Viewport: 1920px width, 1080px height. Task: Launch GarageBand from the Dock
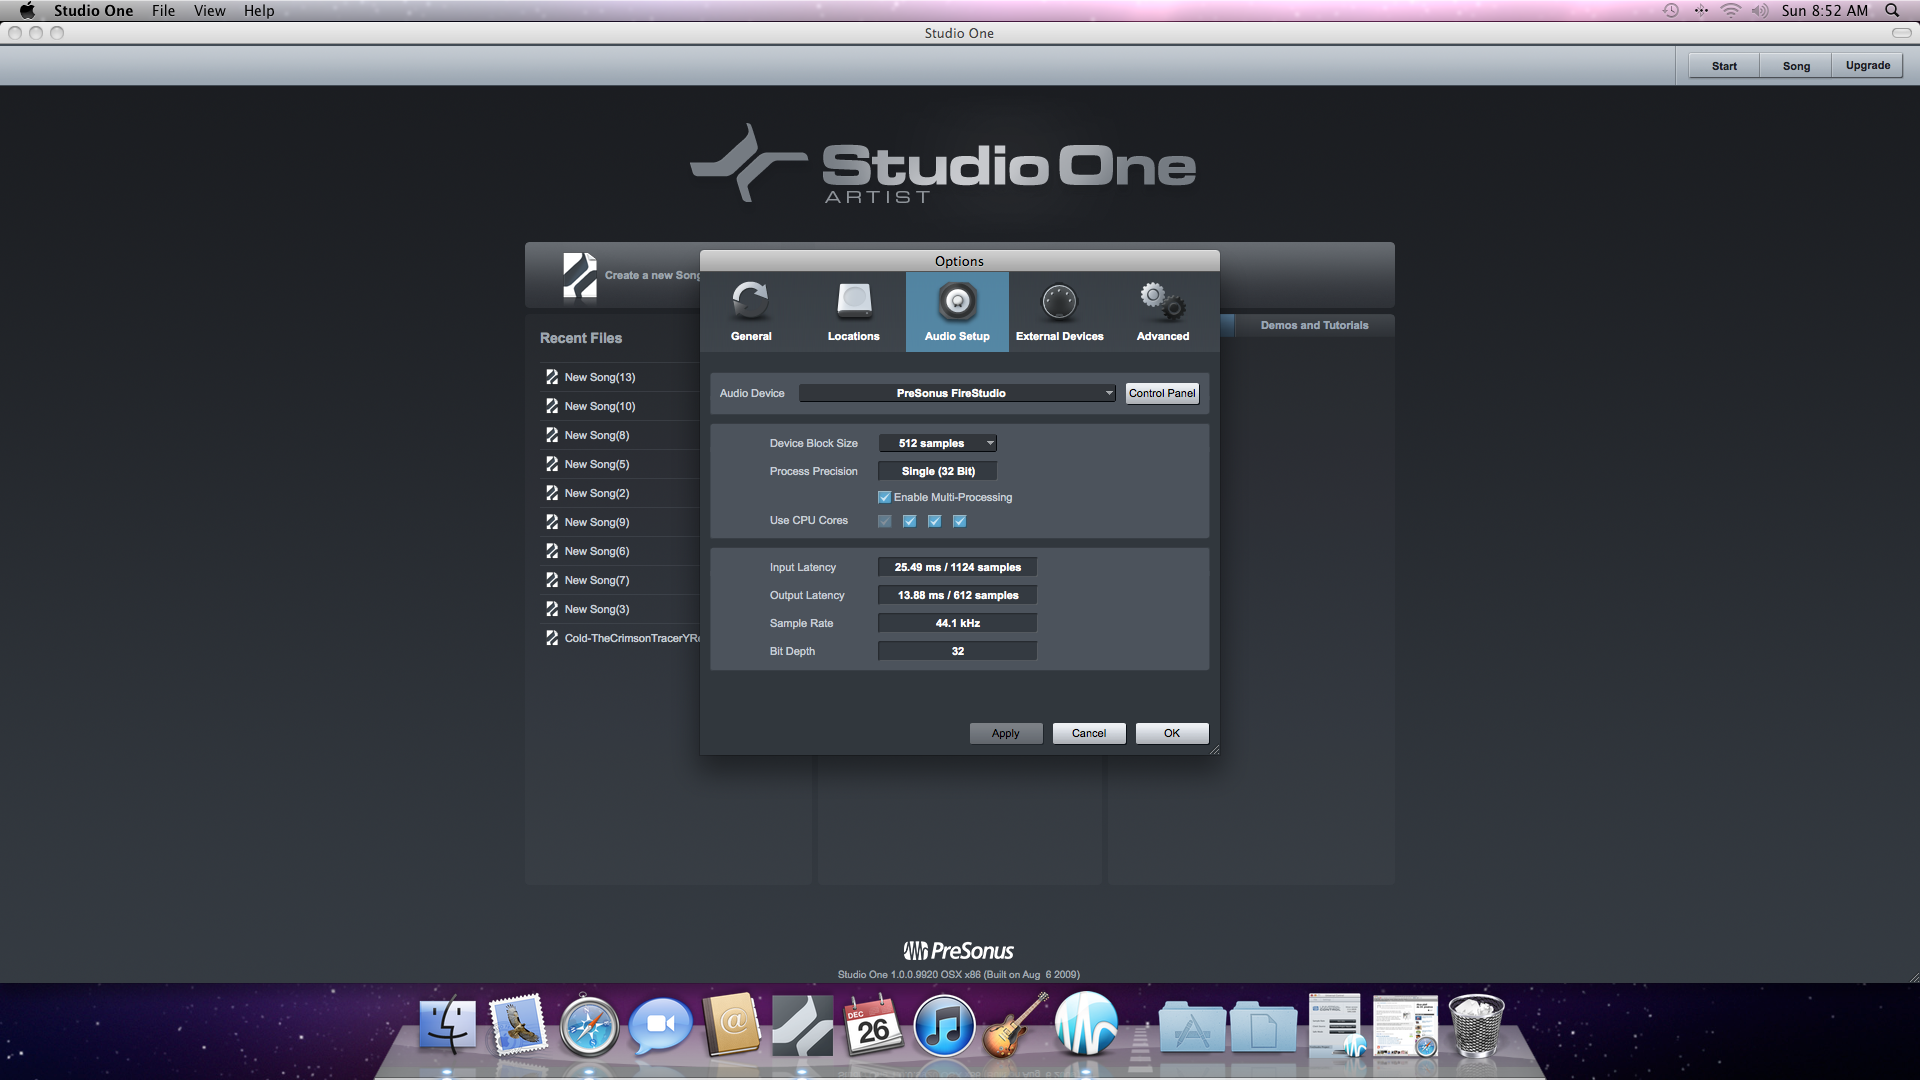tap(1015, 1025)
